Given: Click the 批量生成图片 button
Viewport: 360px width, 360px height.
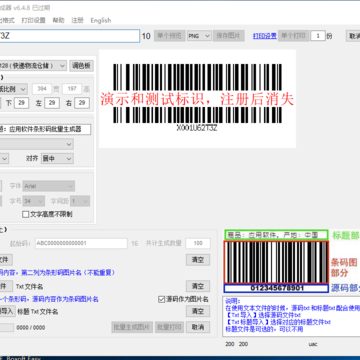Looking at the screenshot, I should click(132, 327).
